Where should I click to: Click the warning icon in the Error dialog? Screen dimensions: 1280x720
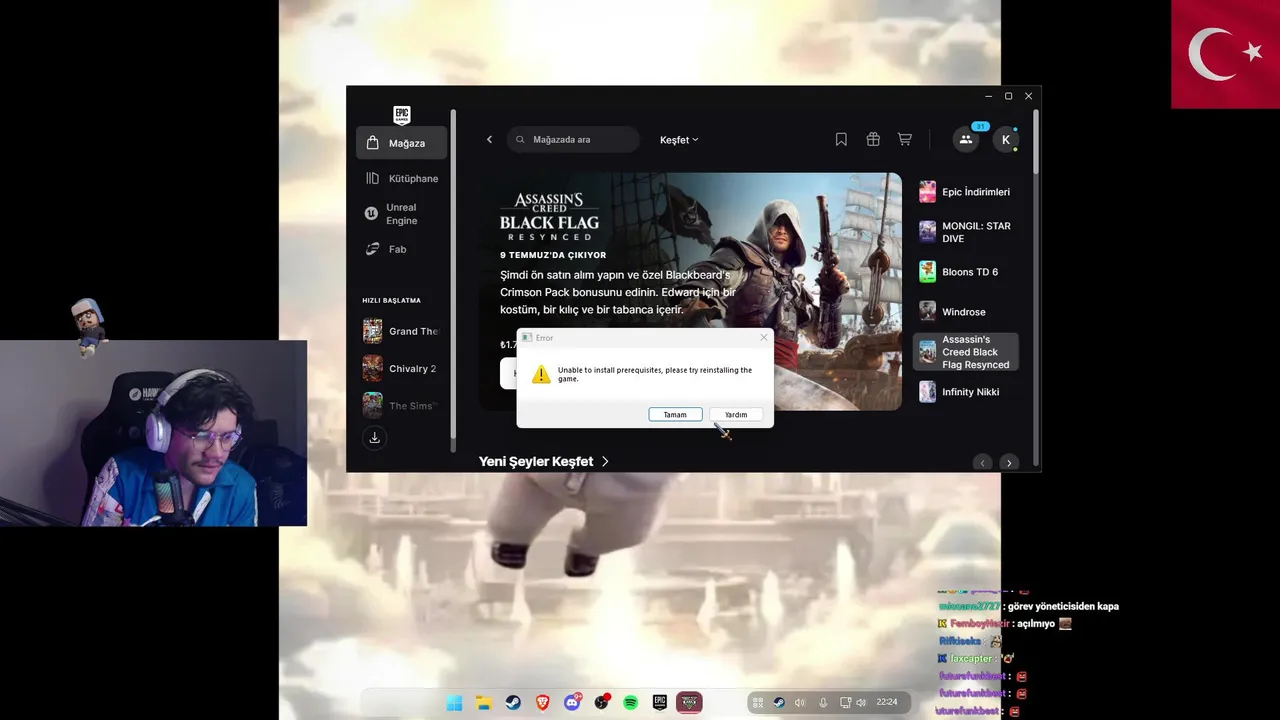[x=540, y=374]
